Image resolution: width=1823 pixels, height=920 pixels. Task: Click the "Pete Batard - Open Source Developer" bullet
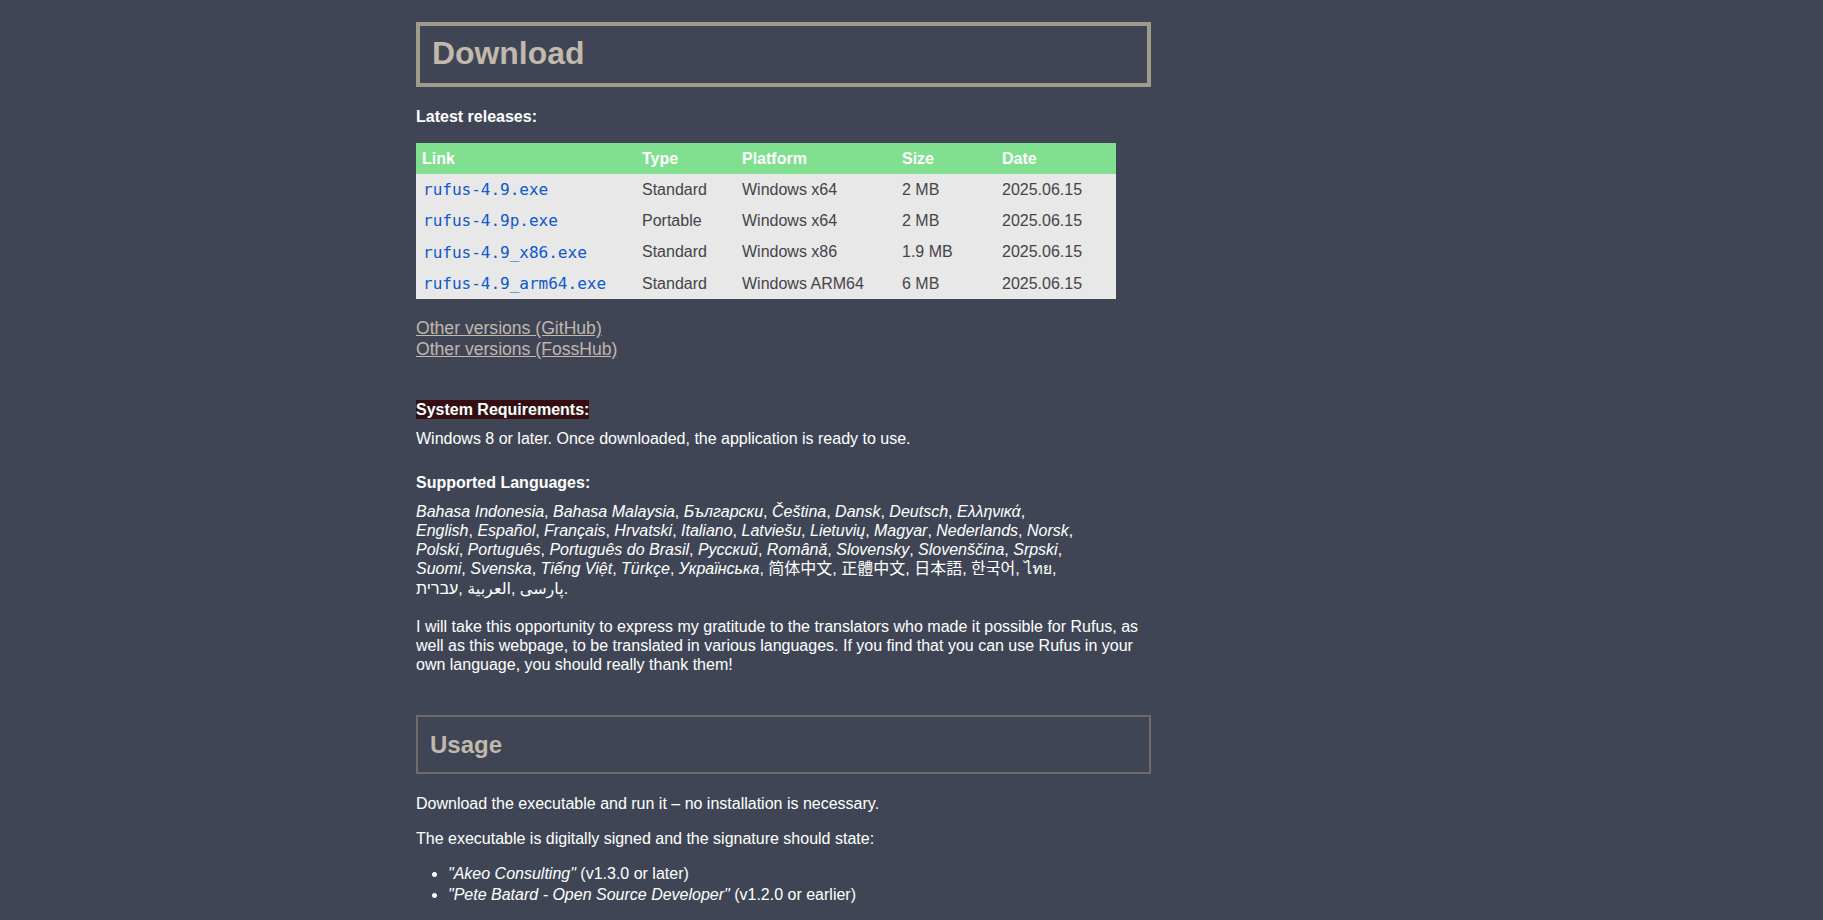click(x=652, y=894)
